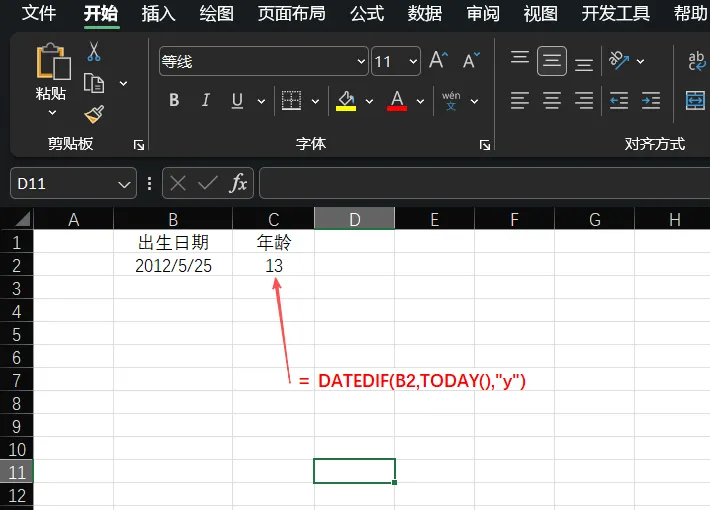The image size is (710, 510).
Task: Increase font size with larger A
Action: (438, 60)
